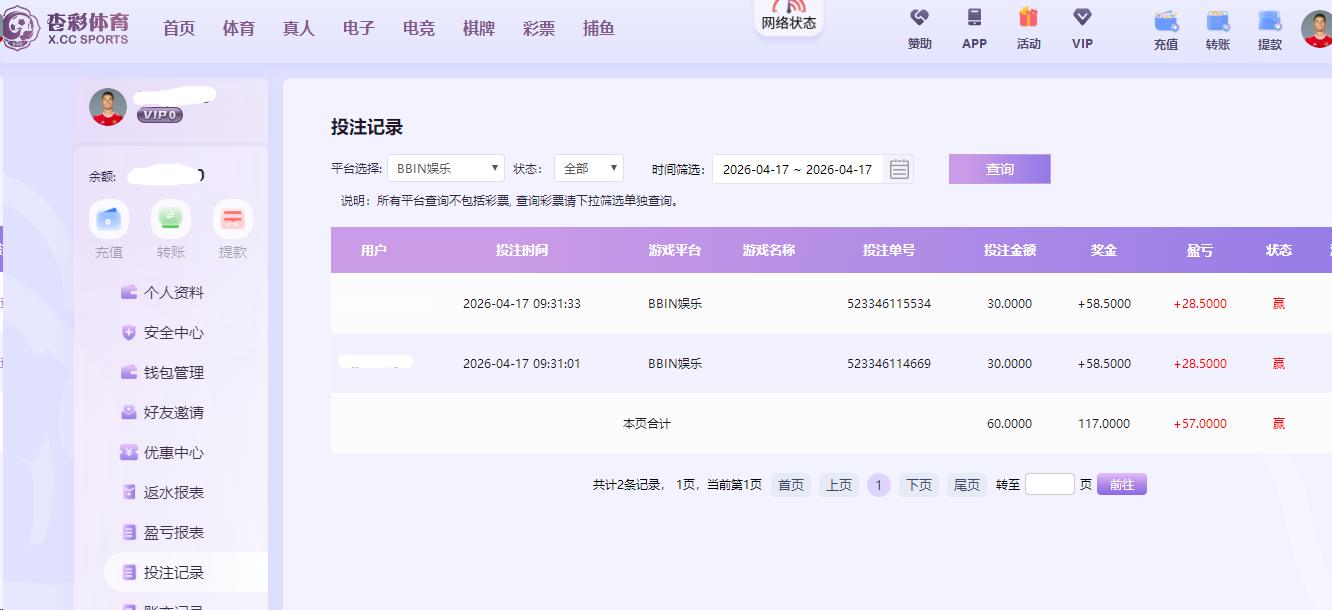The height and width of the screenshot is (610, 1332).
Task: Click the top-right 充值 wallet icon
Action: 1165,20
